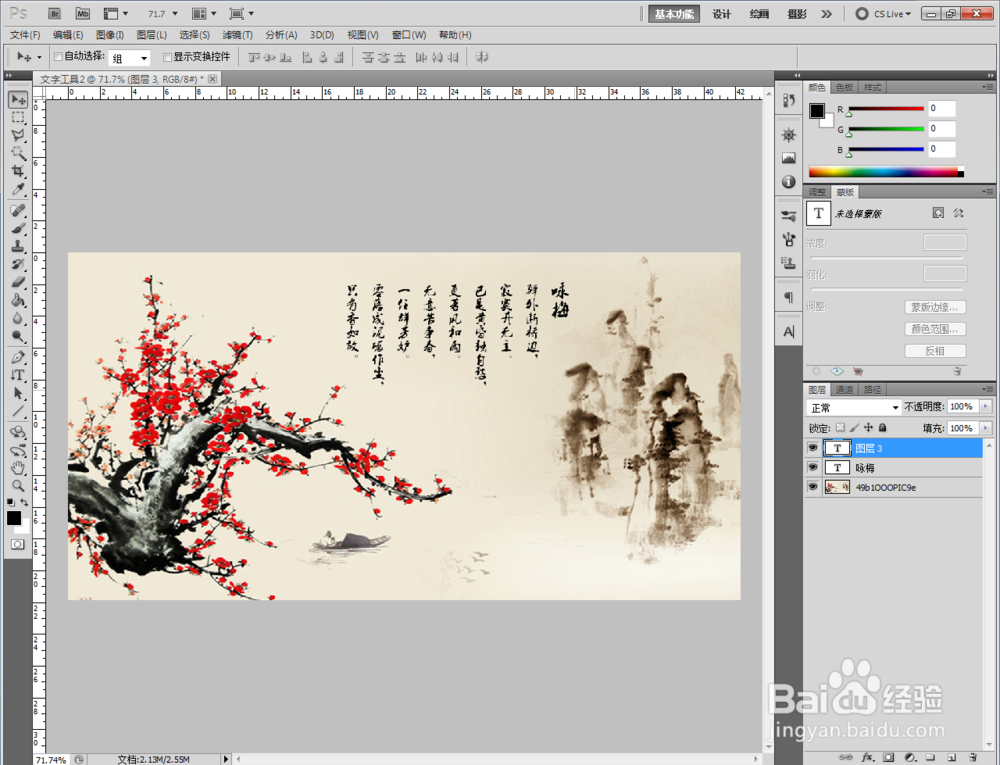
Task: Open the 图像(I) menu
Action: [x=110, y=35]
